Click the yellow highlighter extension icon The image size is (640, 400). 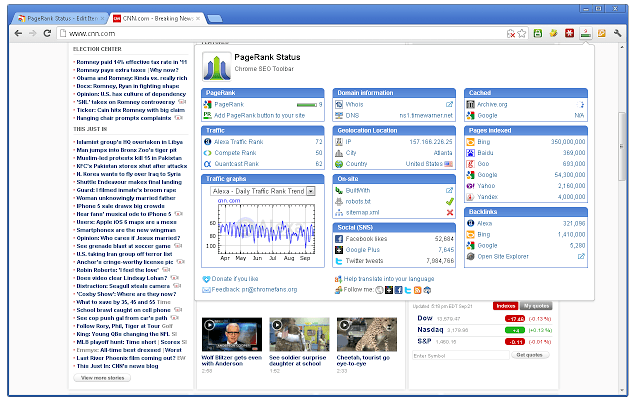coord(553,33)
